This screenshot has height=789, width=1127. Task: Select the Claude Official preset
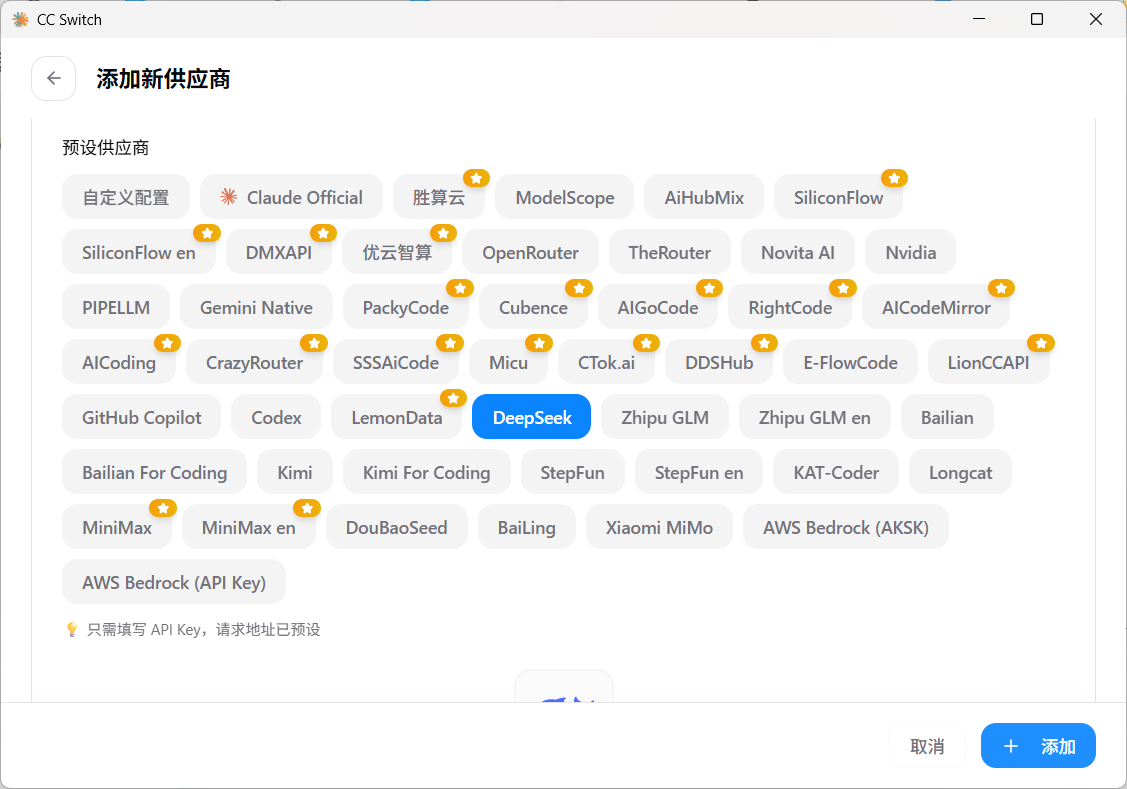(x=291, y=197)
